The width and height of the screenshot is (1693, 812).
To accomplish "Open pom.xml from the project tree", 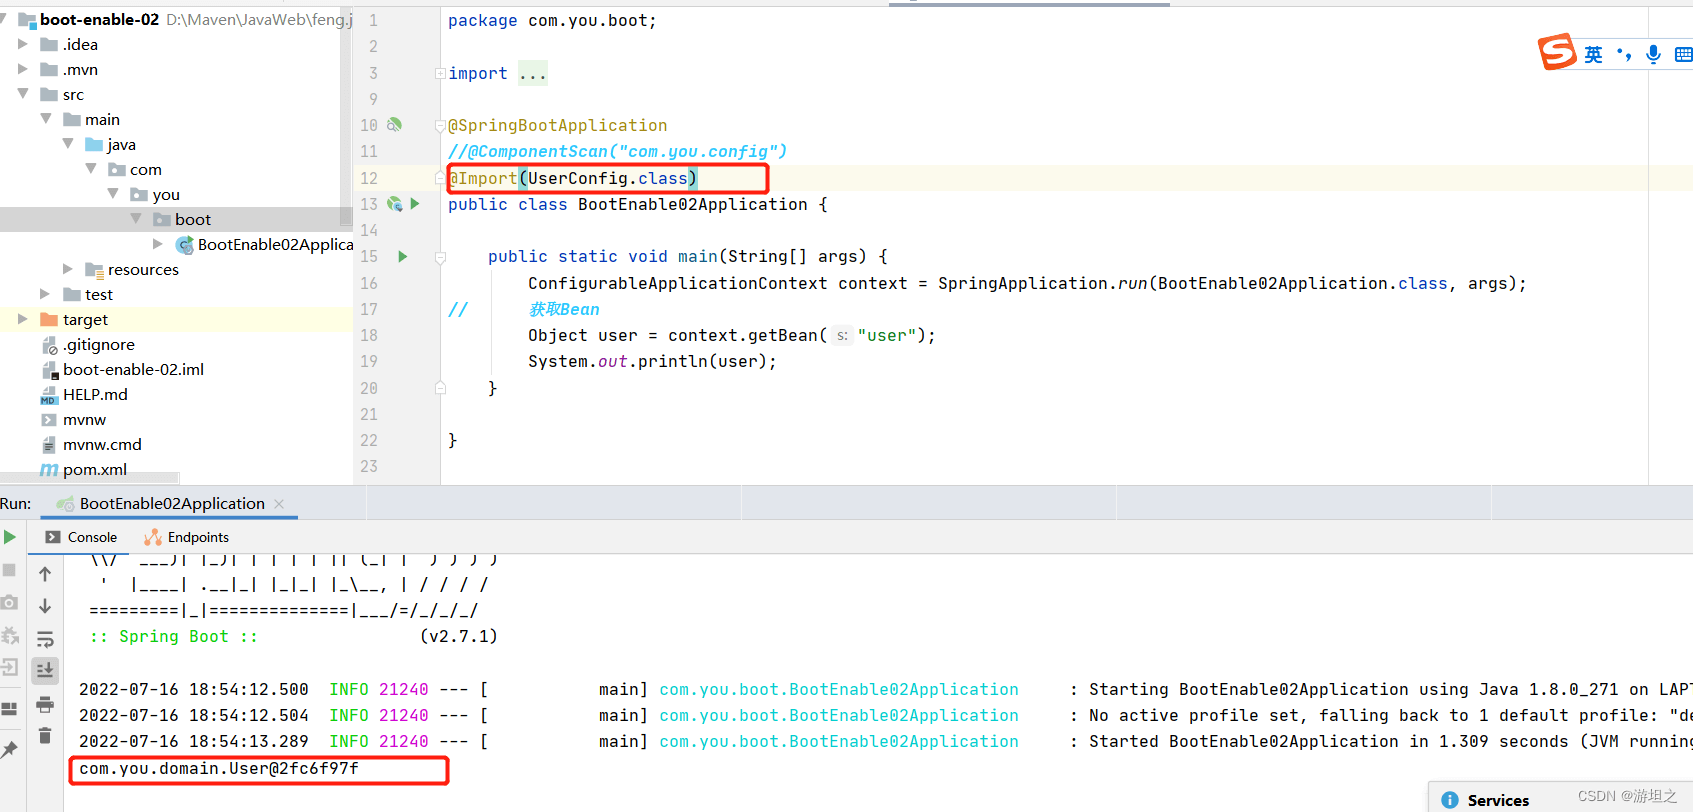I will tap(94, 469).
